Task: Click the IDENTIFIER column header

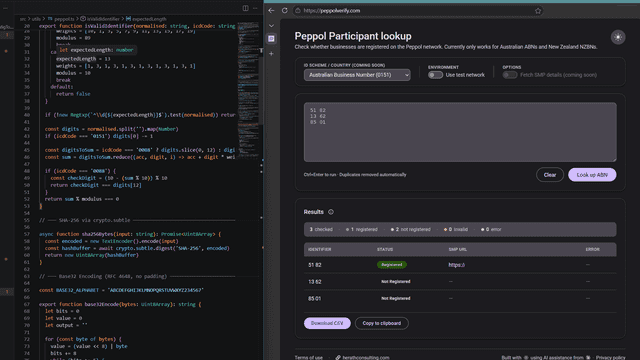Action: click(320, 249)
